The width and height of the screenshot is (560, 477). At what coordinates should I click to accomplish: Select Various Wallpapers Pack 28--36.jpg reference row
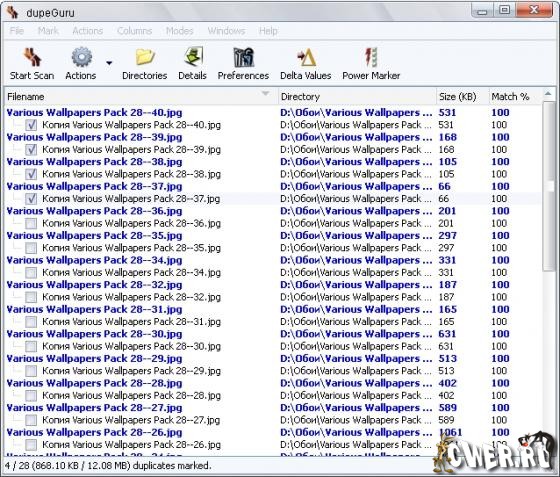click(x=273, y=211)
